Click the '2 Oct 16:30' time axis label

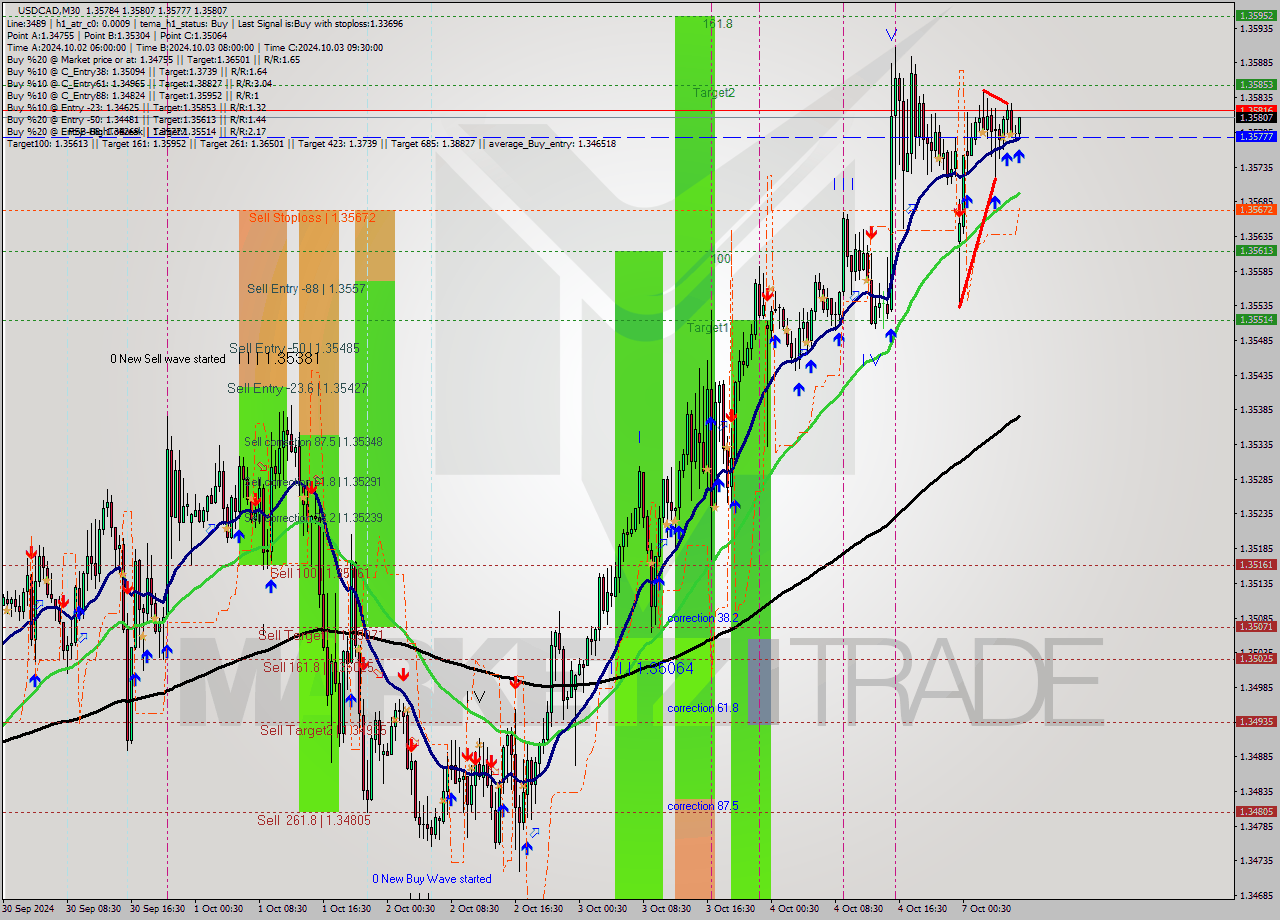coord(538,909)
